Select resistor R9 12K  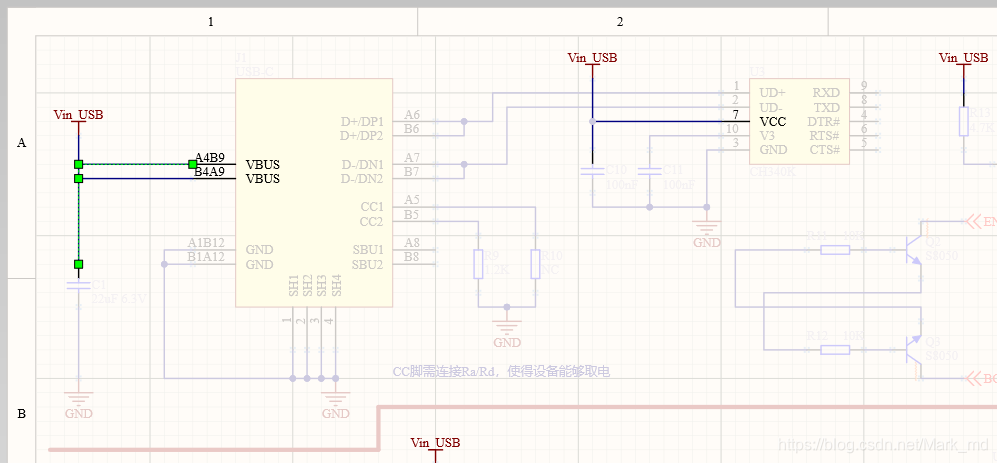tap(479, 264)
